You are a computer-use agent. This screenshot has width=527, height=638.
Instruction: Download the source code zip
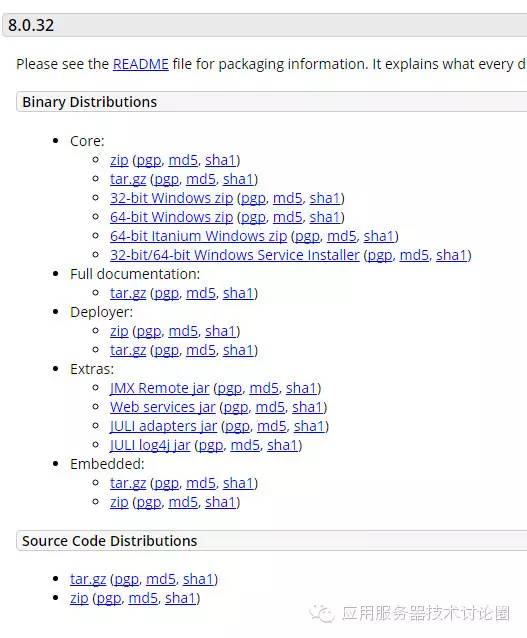(x=79, y=598)
